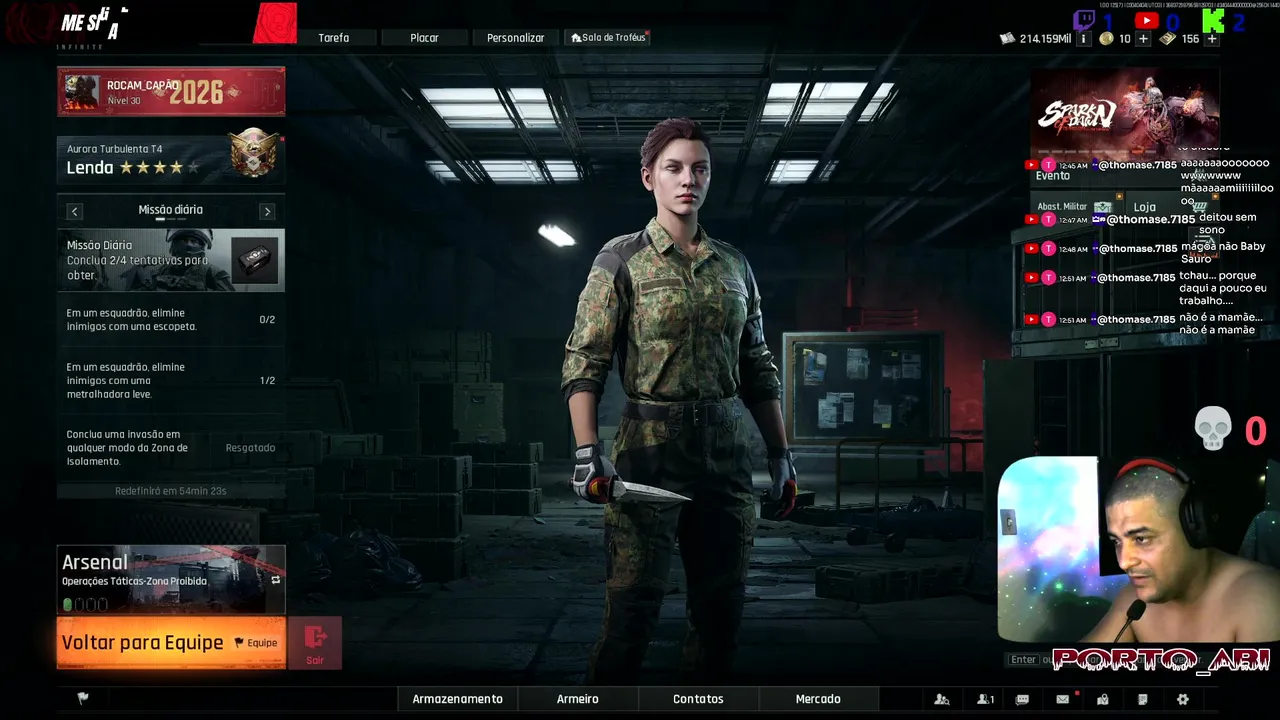This screenshot has width=1280, height=720.
Task: Click the light machine gun mission 1/2
Action: pyautogui.click(x=171, y=381)
